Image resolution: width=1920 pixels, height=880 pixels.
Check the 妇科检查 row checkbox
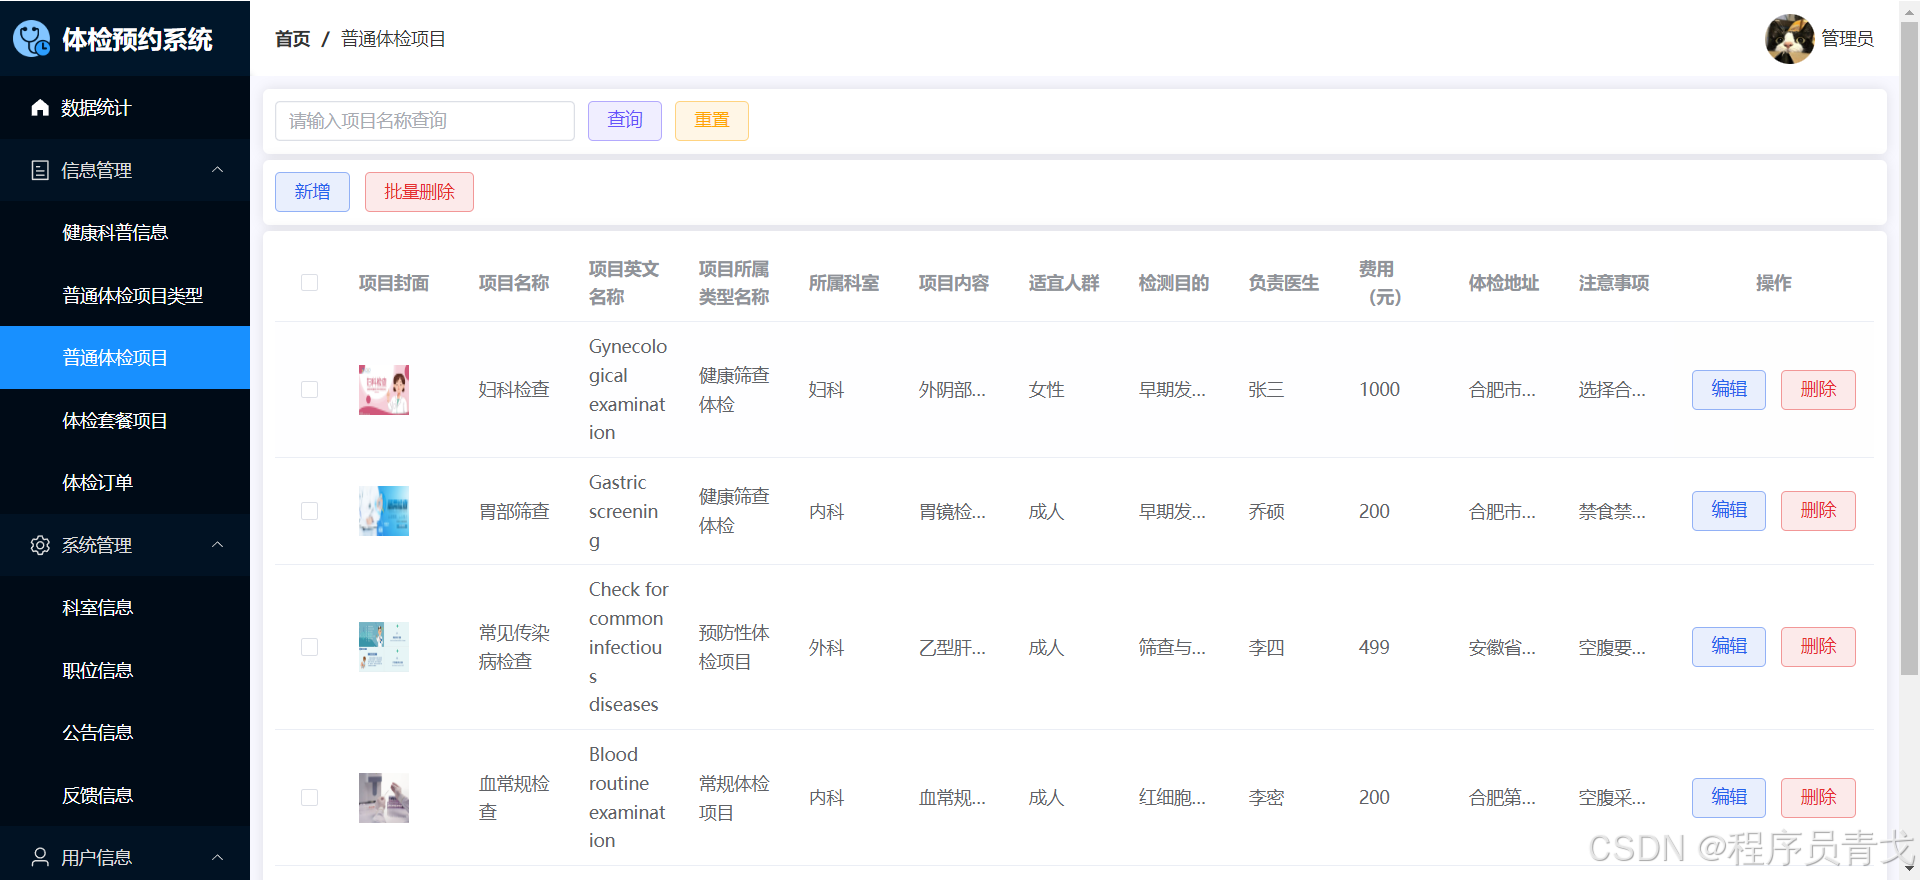(310, 390)
